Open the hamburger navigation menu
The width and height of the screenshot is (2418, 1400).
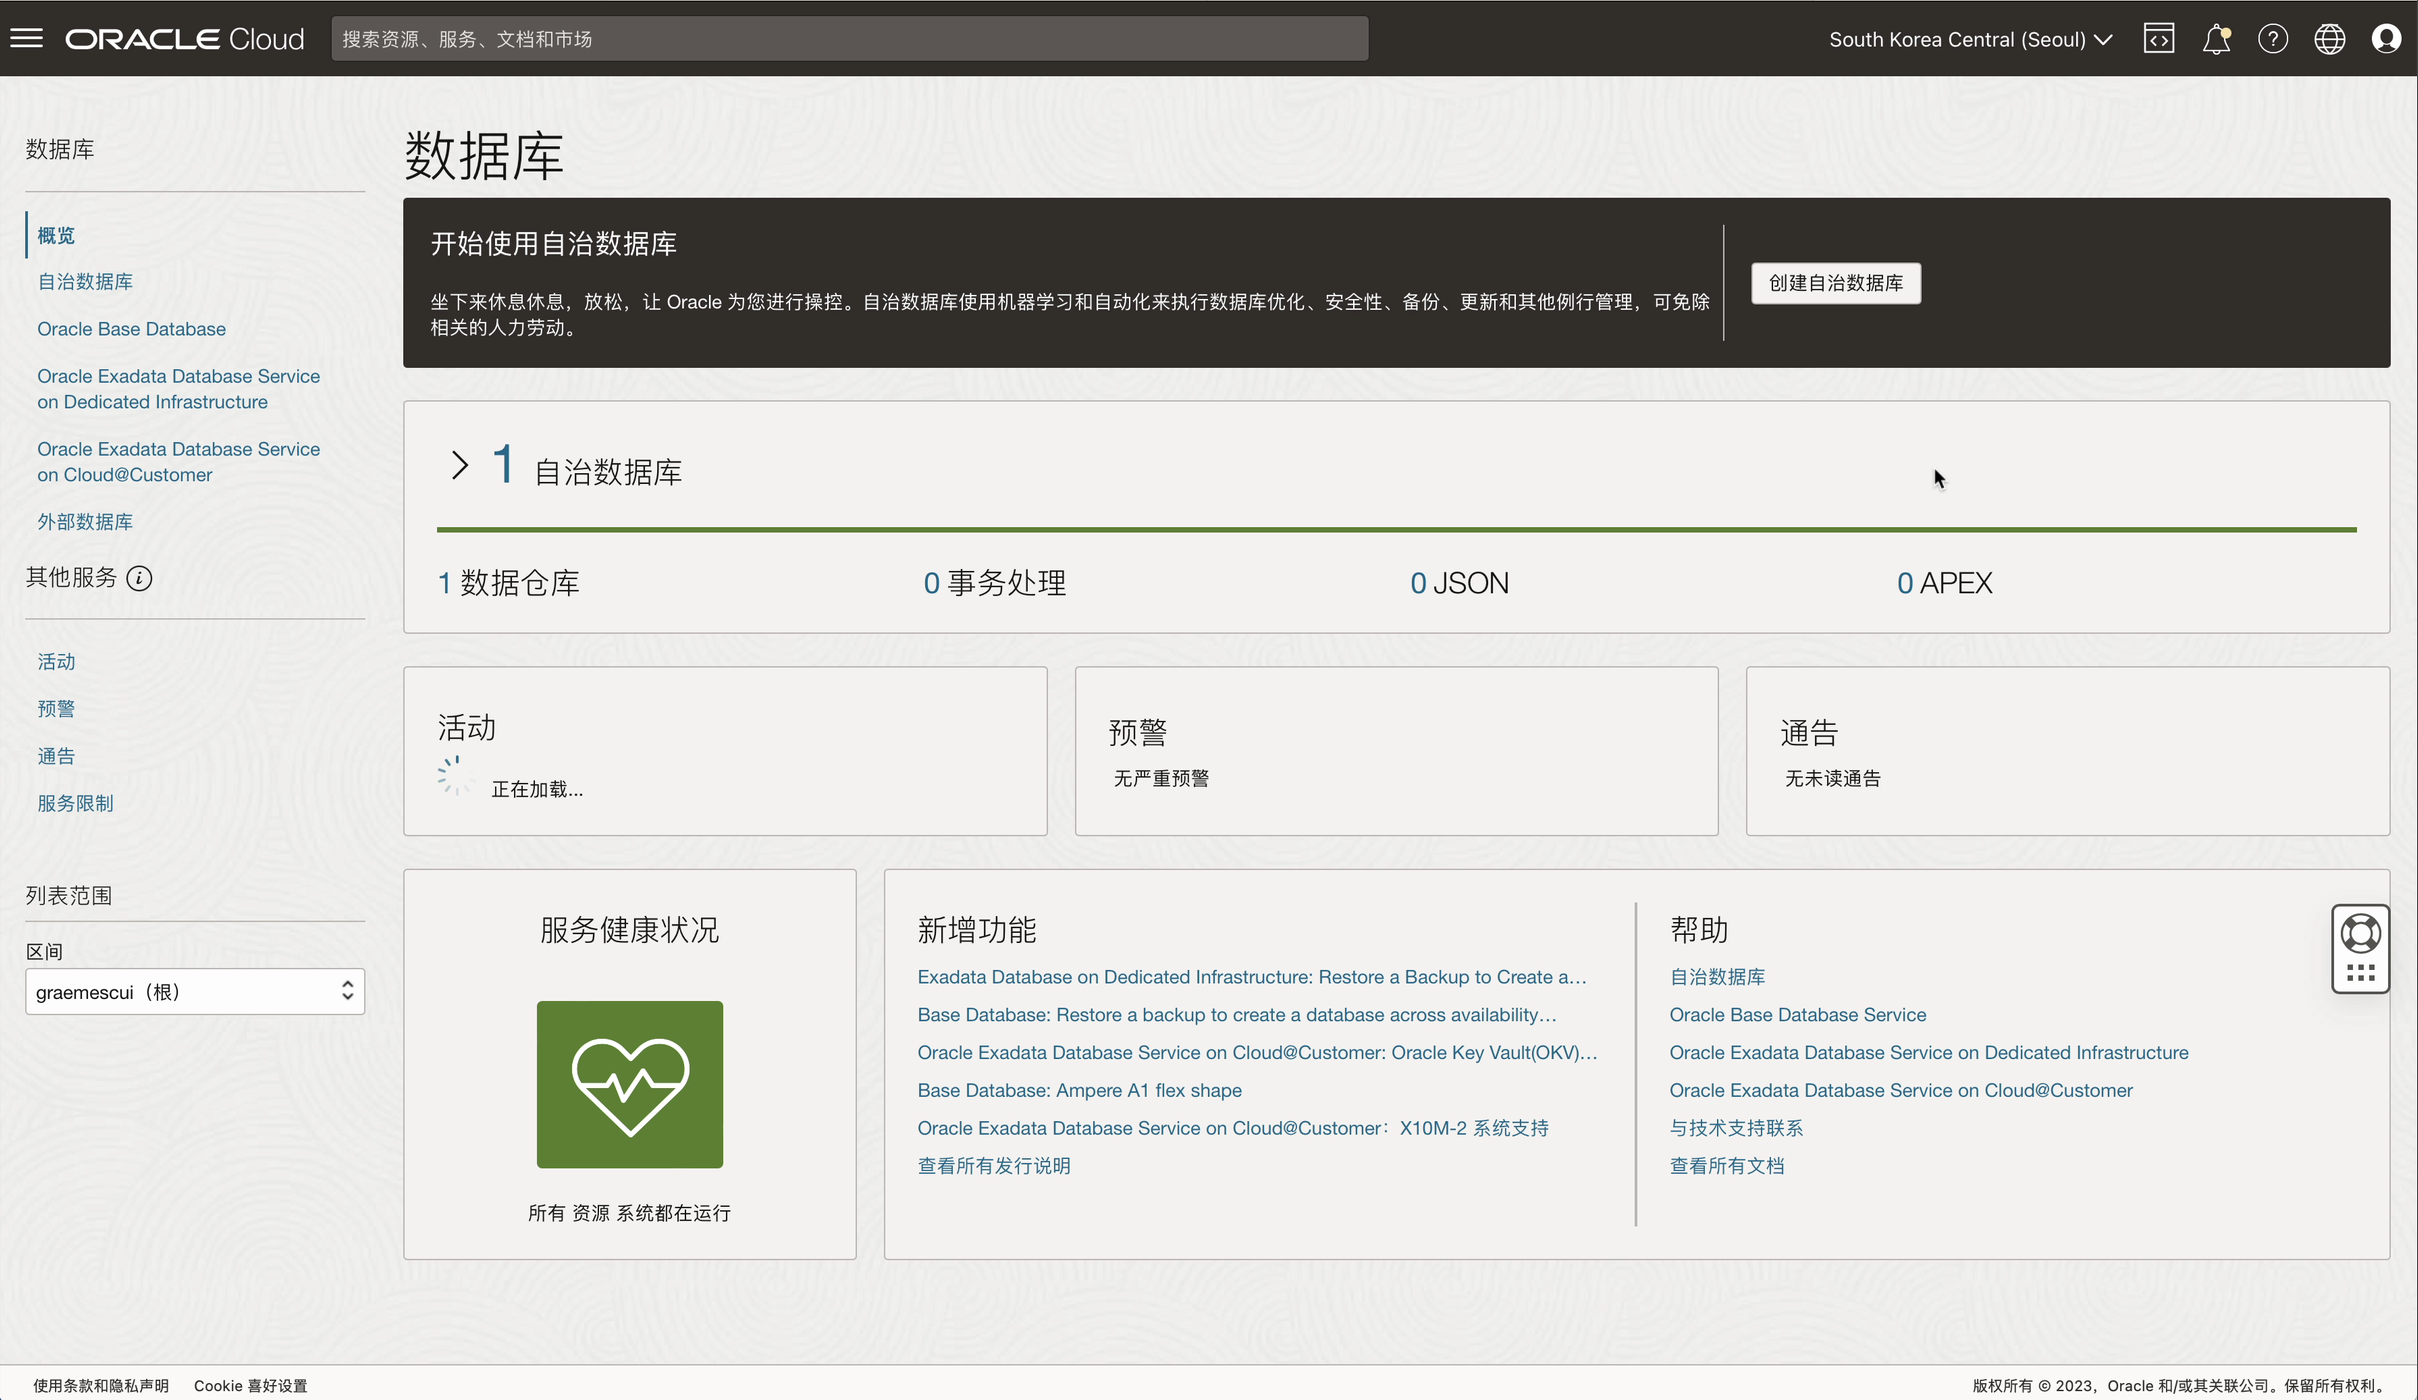[27, 39]
